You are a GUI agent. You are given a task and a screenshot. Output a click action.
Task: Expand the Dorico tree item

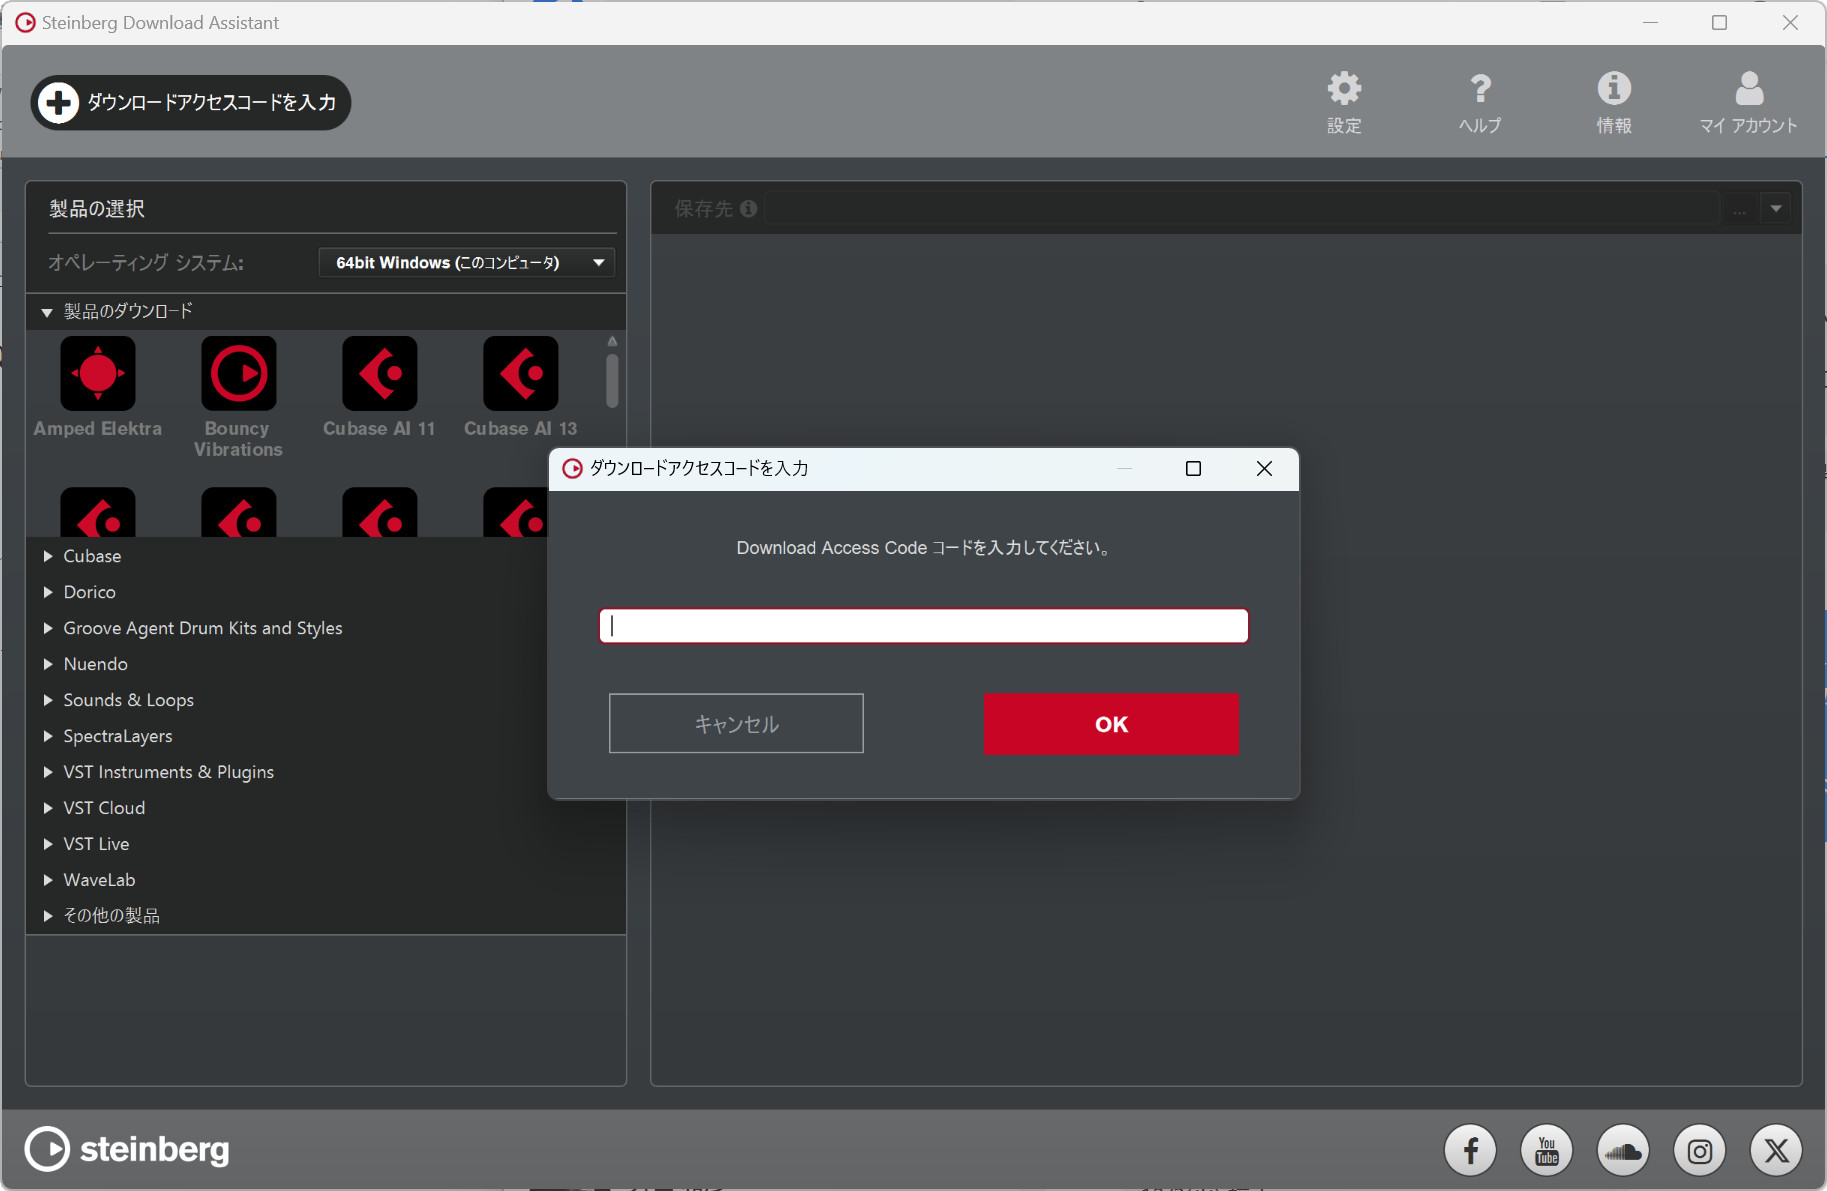click(x=47, y=592)
